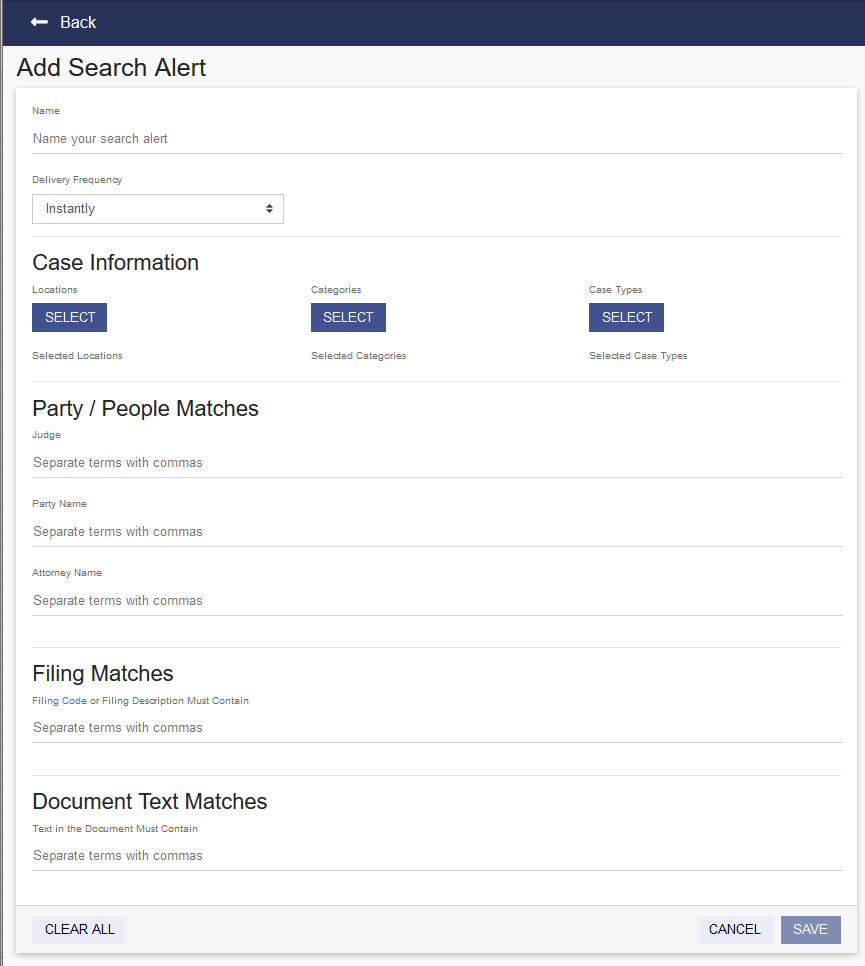Click CLEAR ALL to reset the form
The height and width of the screenshot is (966, 865).
click(79, 929)
